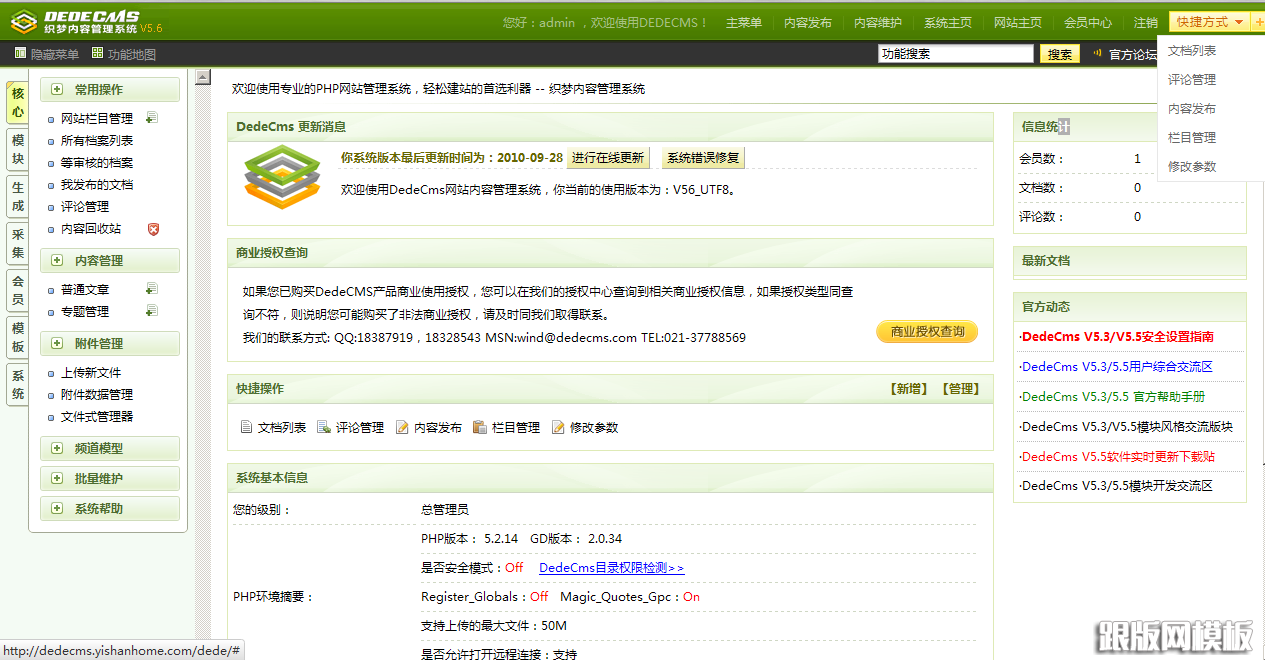Collapse the 常用操作 section
The image size is (1265, 660).
(110, 90)
